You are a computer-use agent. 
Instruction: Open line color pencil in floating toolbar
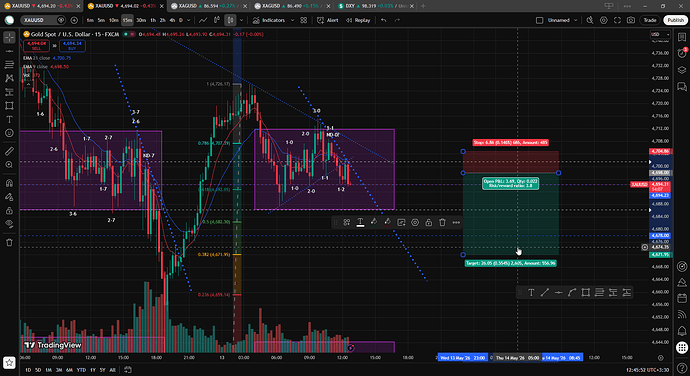pos(374,222)
